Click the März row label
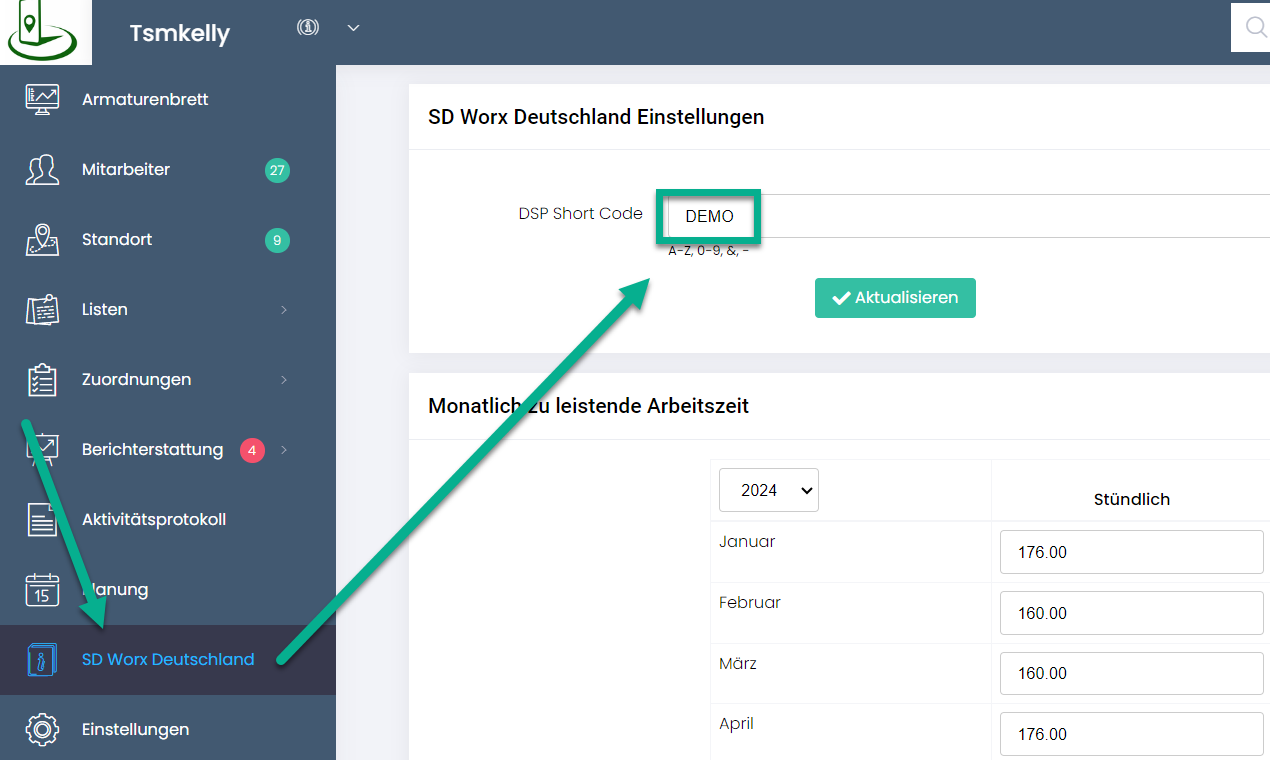Image resolution: width=1270 pixels, height=760 pixels. pyautogui.click(x=738, y=664)
